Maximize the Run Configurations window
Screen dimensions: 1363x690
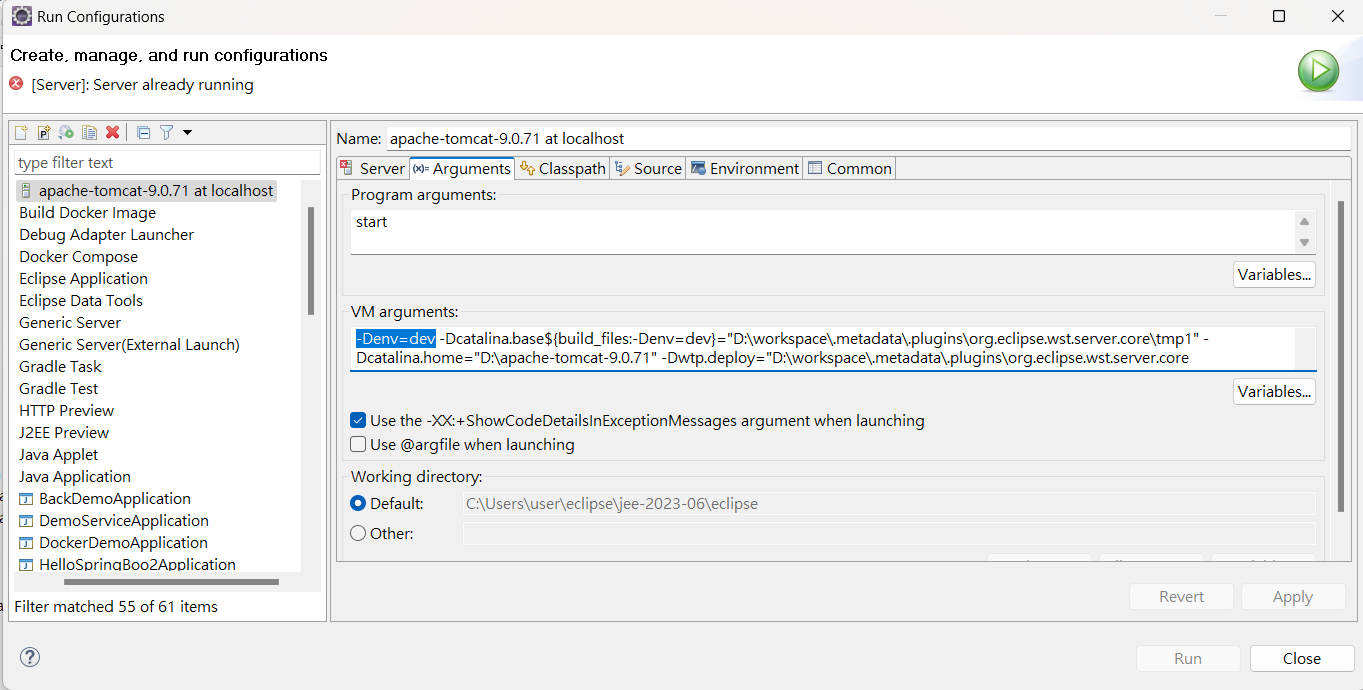click(x=1279, y=16)
